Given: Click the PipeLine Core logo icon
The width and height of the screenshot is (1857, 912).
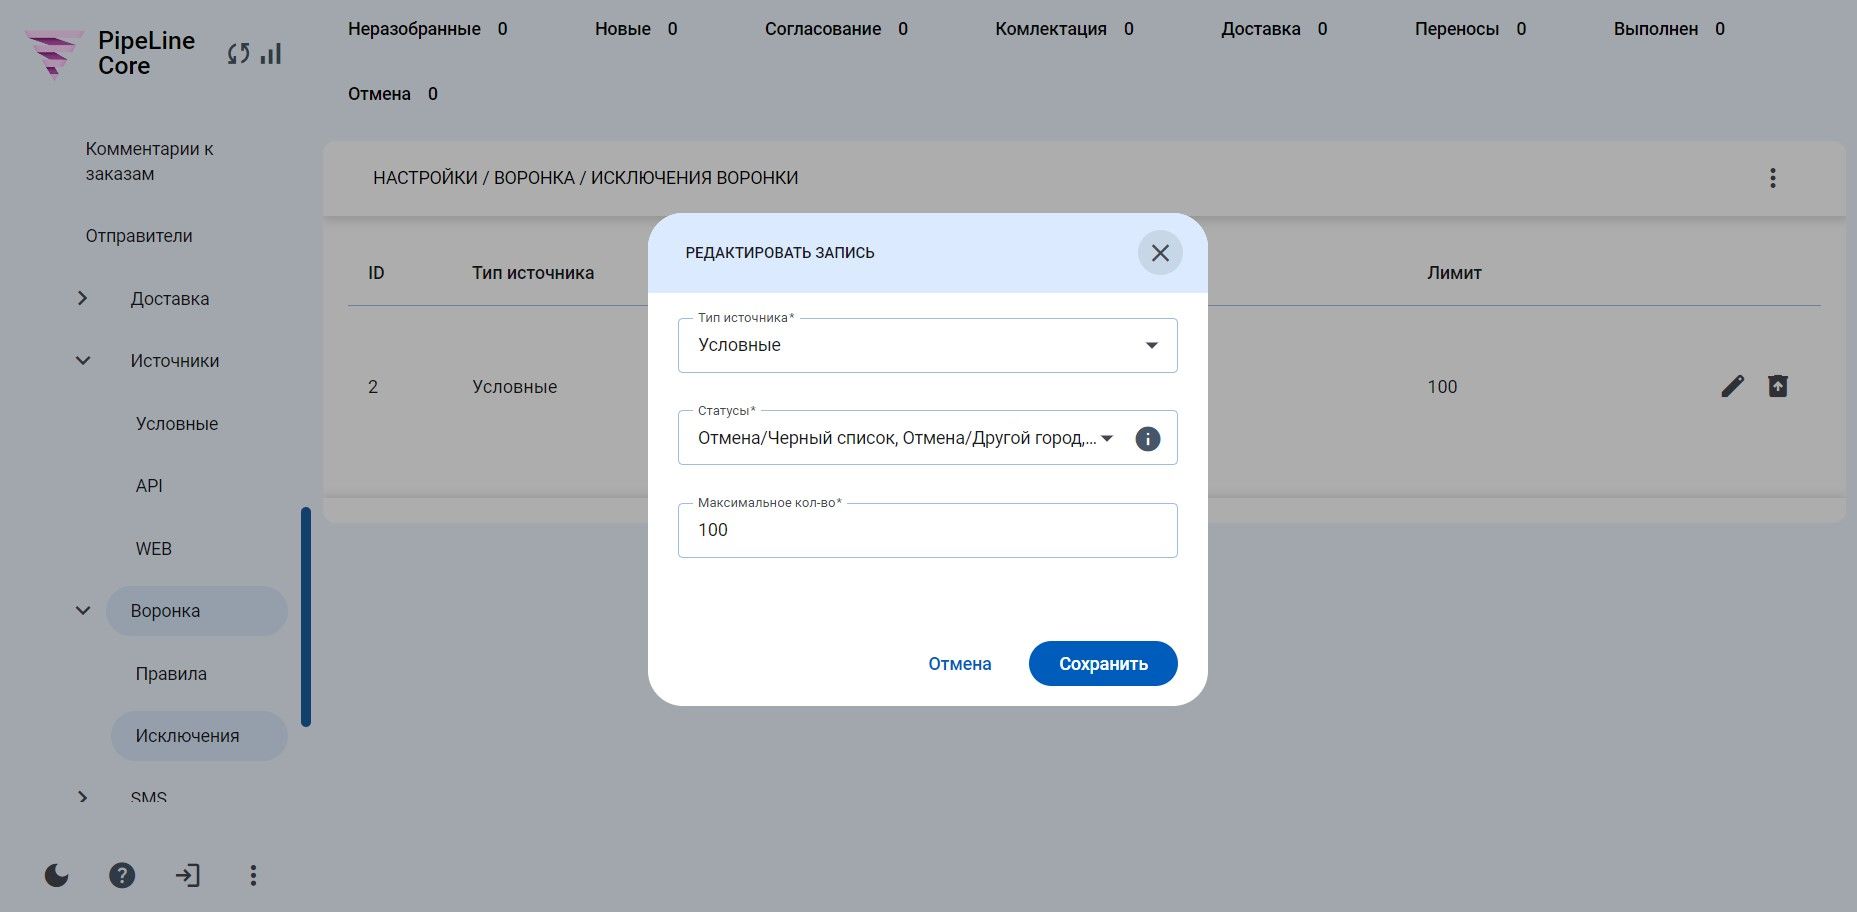Looking at the screenshot, I should [x=54, y=54].
